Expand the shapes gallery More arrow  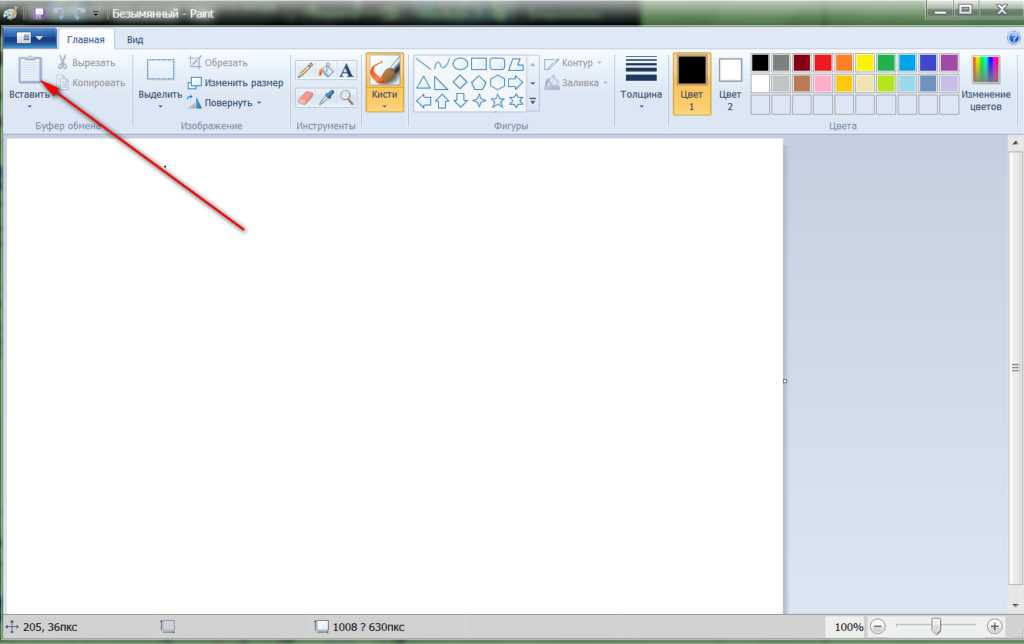532,101
